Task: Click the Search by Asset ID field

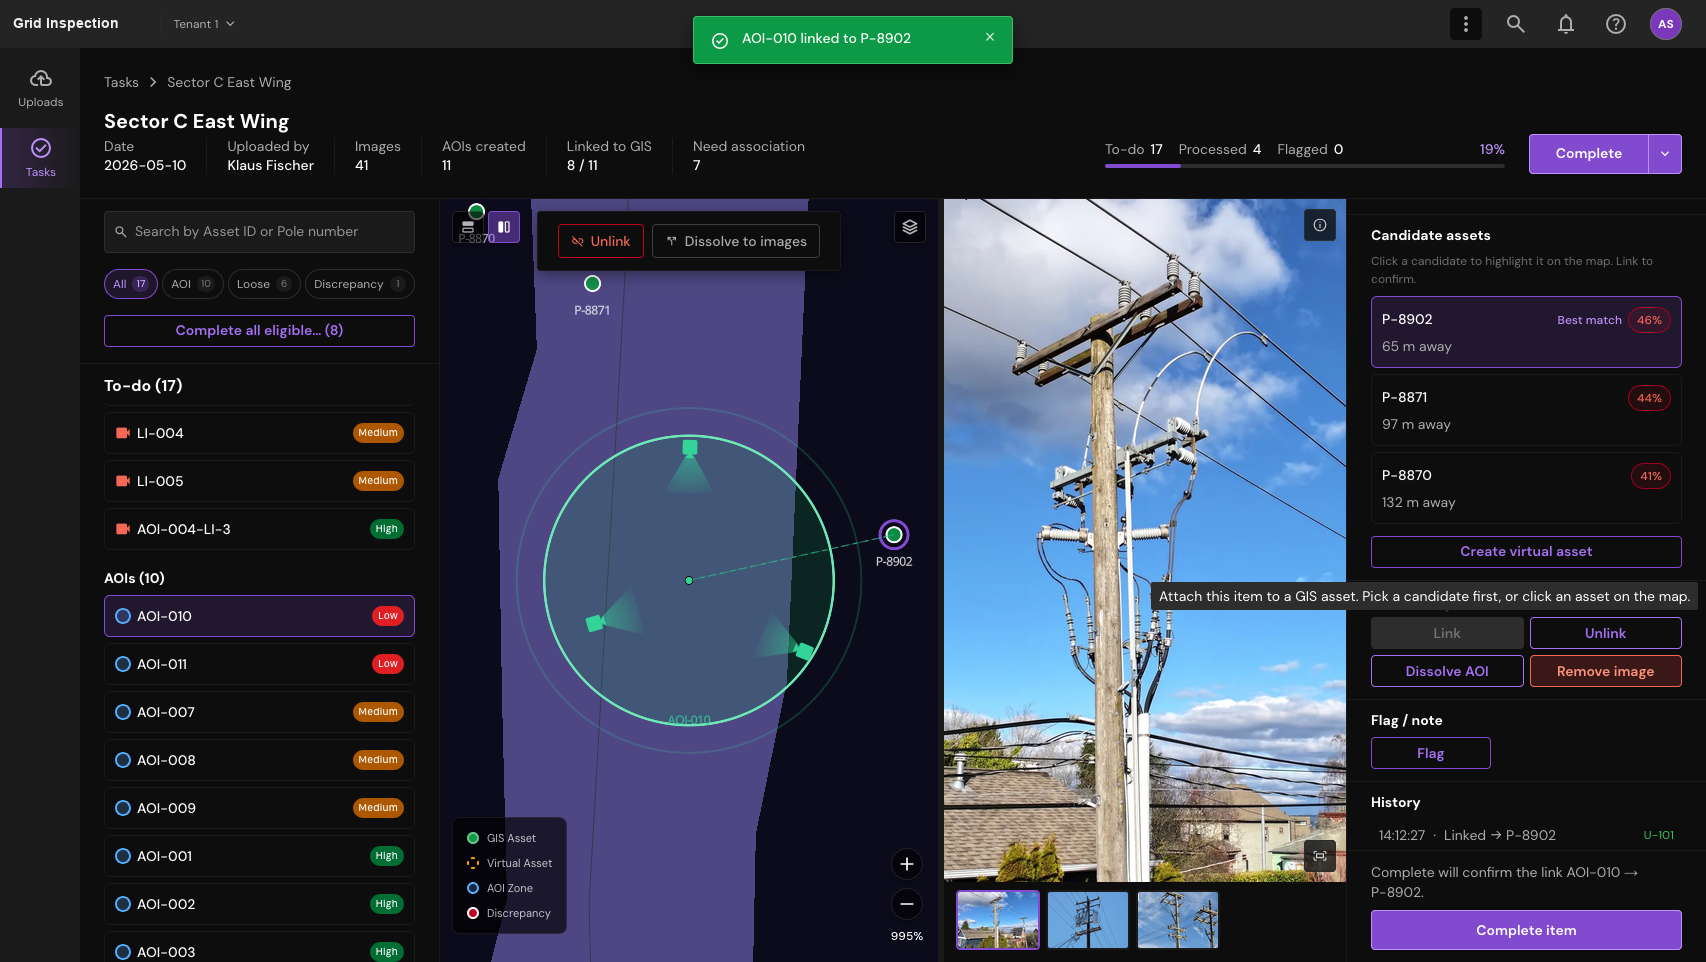Action: tap(259, 232)
